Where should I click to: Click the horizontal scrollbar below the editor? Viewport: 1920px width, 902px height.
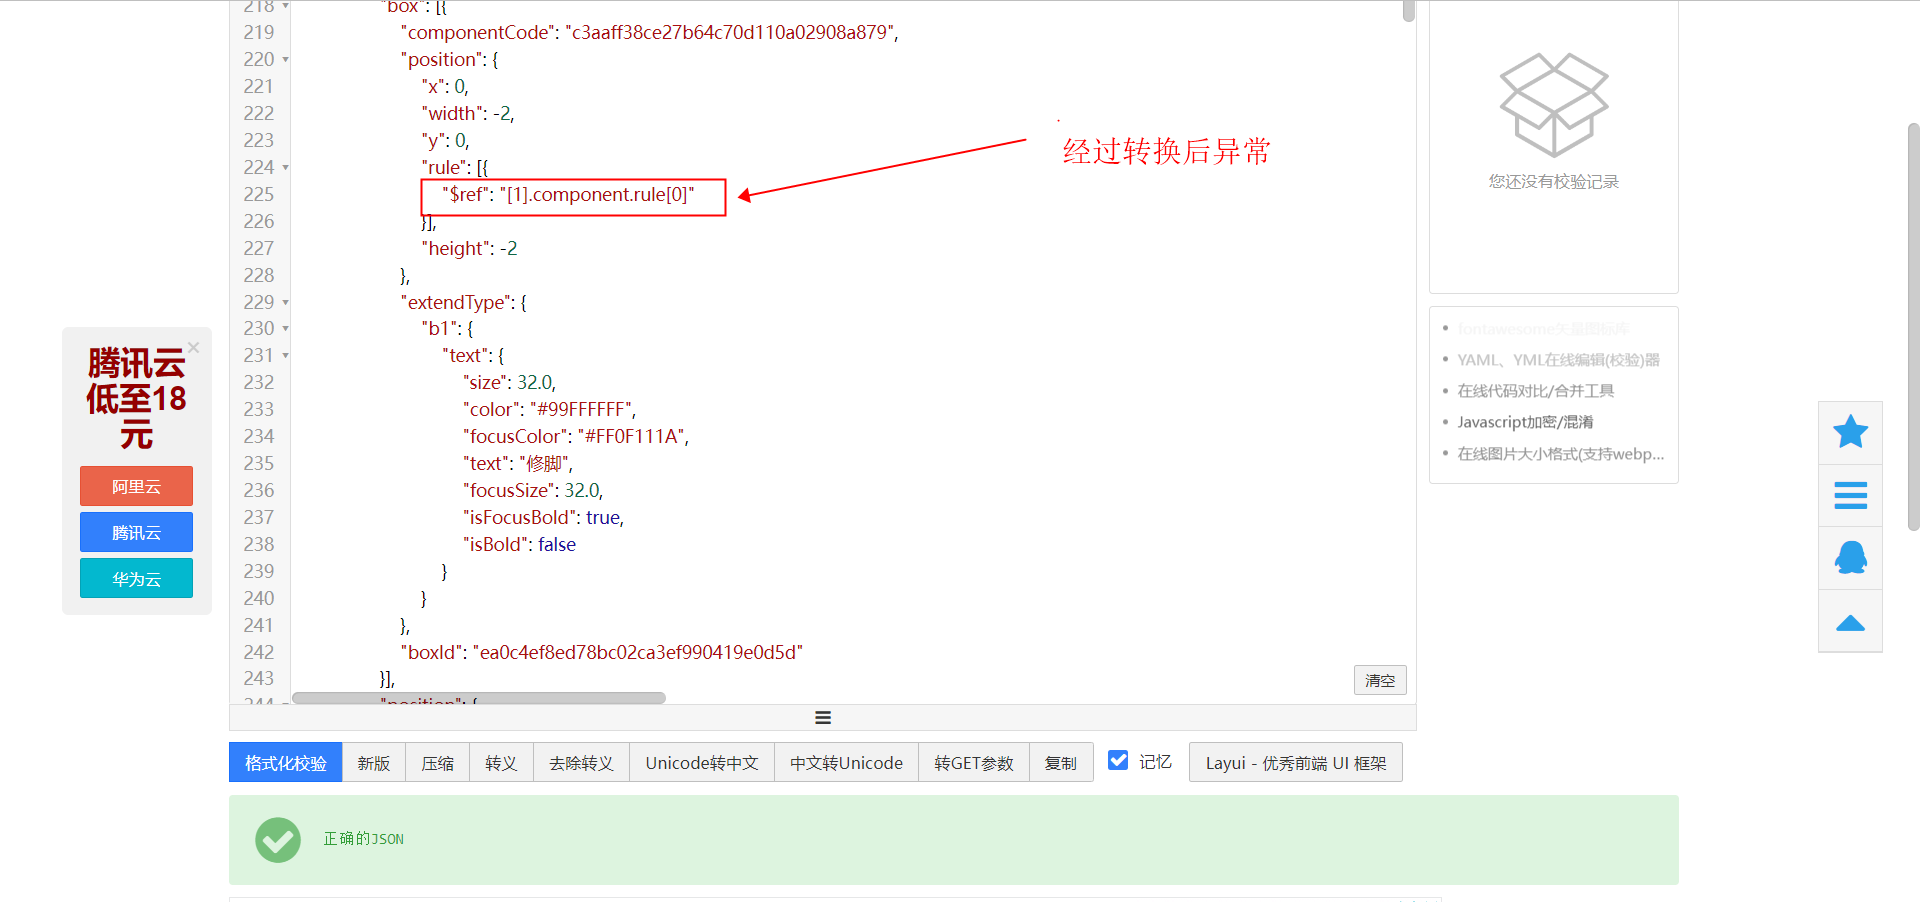477,698
